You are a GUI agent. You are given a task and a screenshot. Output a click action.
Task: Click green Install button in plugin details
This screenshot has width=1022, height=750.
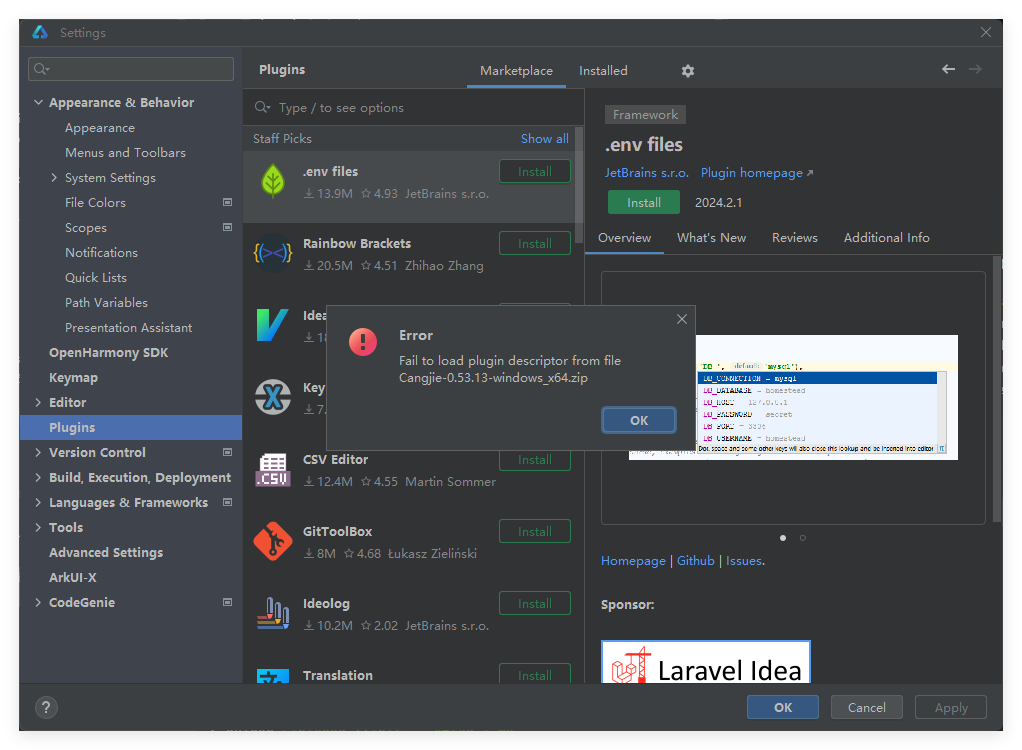coord(643,203)
